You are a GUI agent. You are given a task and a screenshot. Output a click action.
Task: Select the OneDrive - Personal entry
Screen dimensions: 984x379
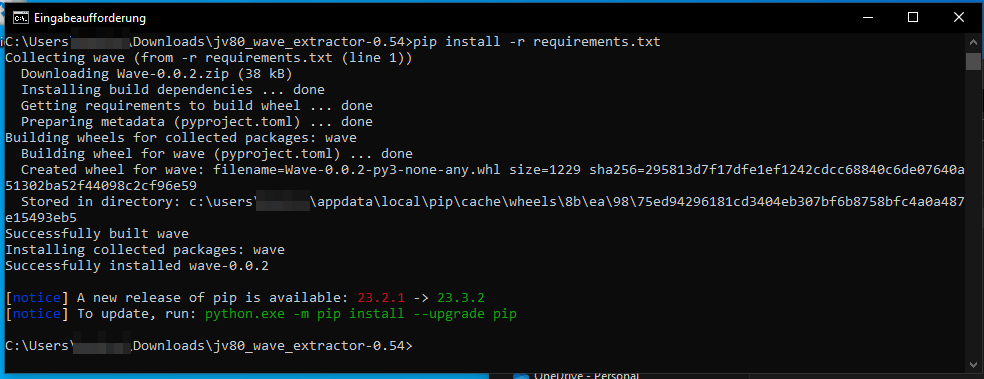pyautogui.click(x=577, y=376)
